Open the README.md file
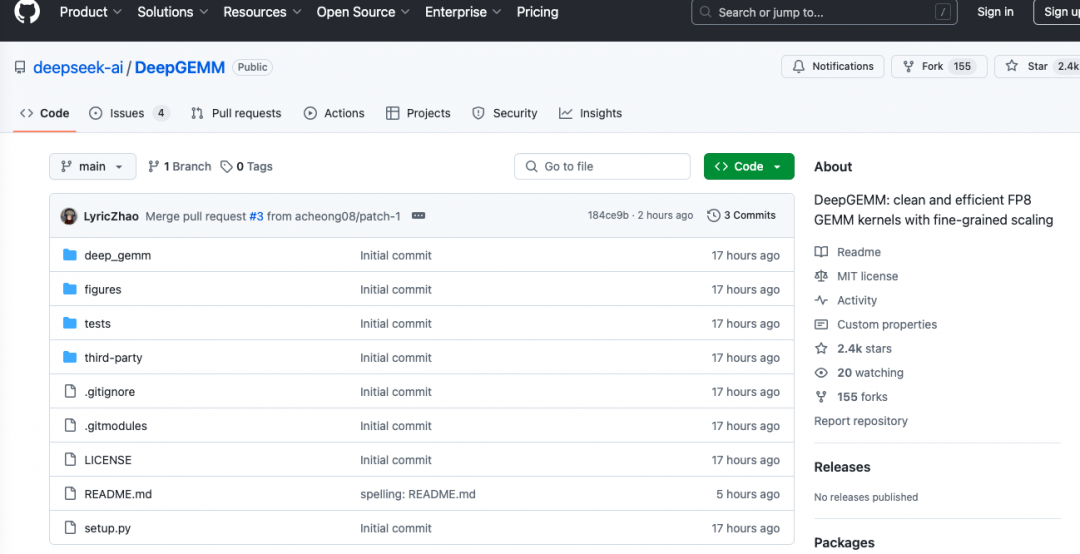The height and width of the screenshot is (554, 1080). coord(118,494)
